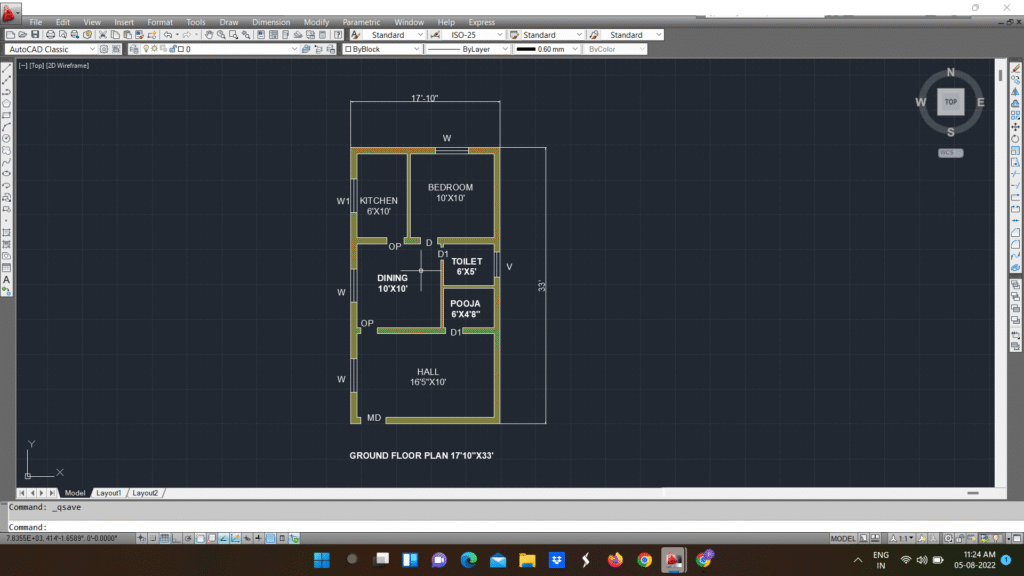Open the Properties palette icon
This screenshot has height=576, width=1024.
coord(261,35)
